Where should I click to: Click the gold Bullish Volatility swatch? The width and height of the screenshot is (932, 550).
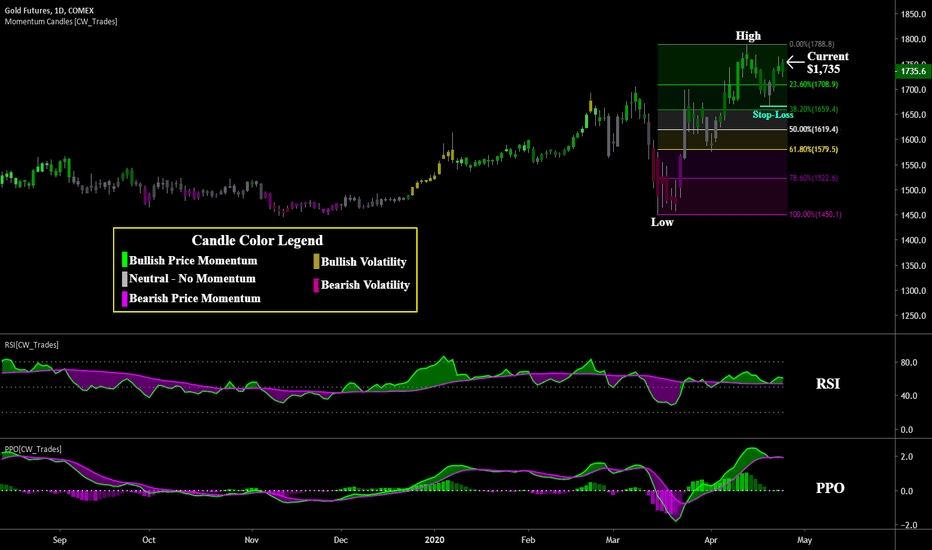(316, 262)
